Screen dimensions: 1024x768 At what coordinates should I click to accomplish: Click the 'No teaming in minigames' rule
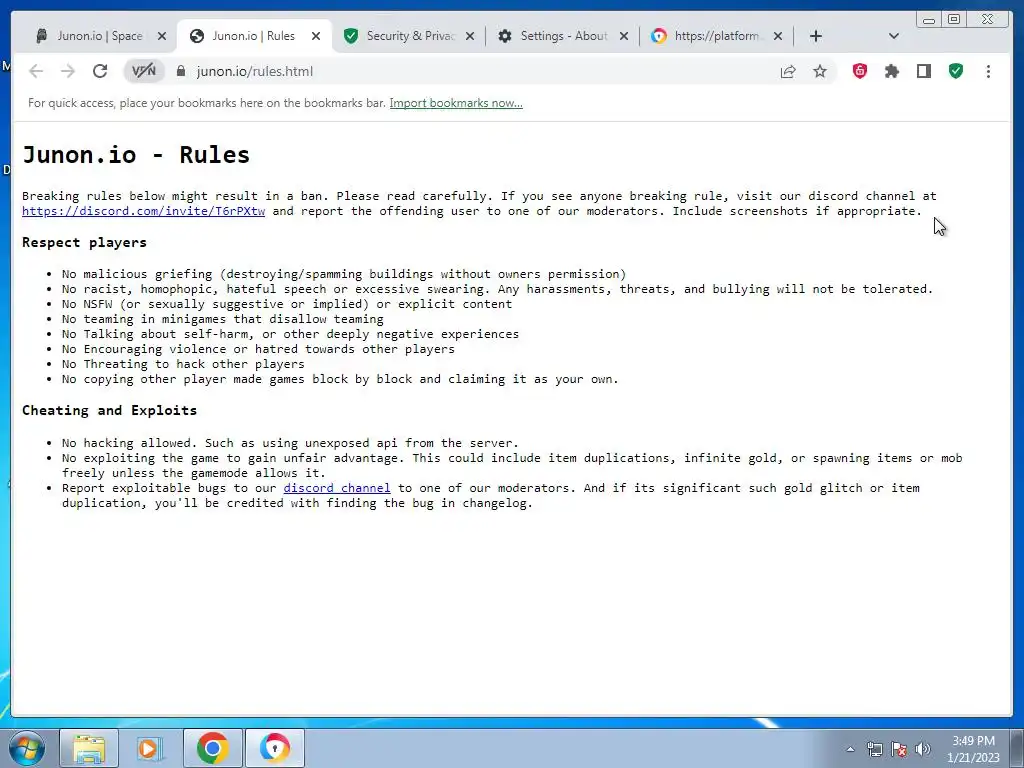(223, 319)
